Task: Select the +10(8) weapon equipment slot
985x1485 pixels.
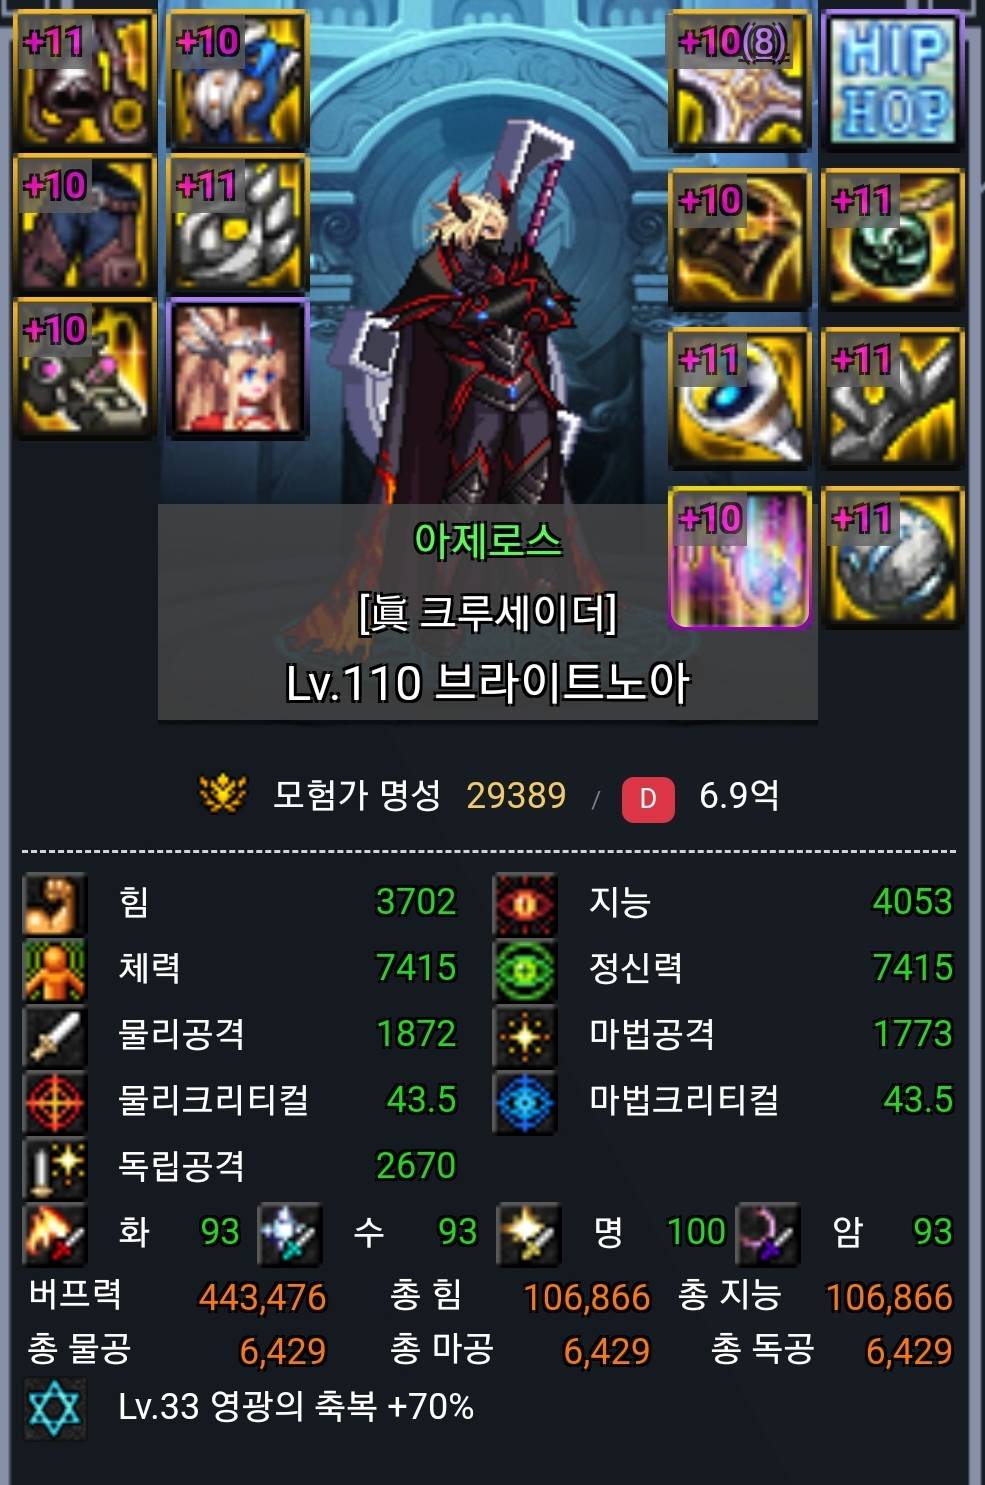Action: [x=738, y=81]
